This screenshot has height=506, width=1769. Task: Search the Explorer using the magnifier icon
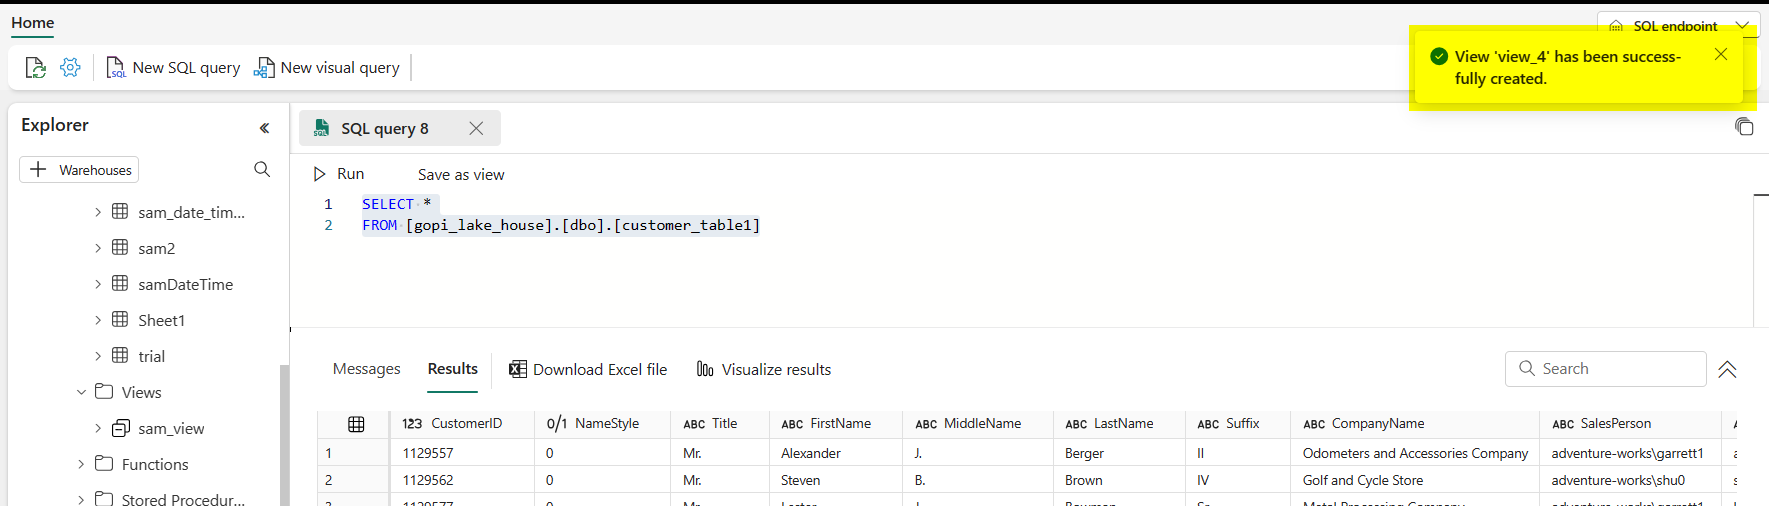[262, 169]
